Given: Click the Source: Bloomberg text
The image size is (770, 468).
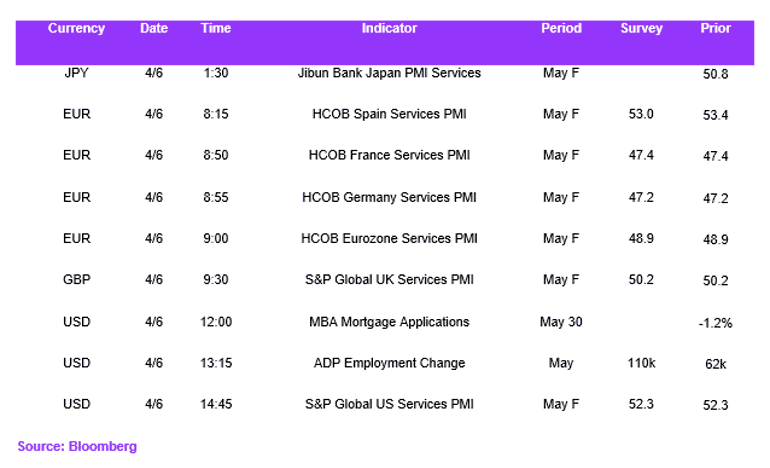Looking at the screenshot, I should coord(77,446).
